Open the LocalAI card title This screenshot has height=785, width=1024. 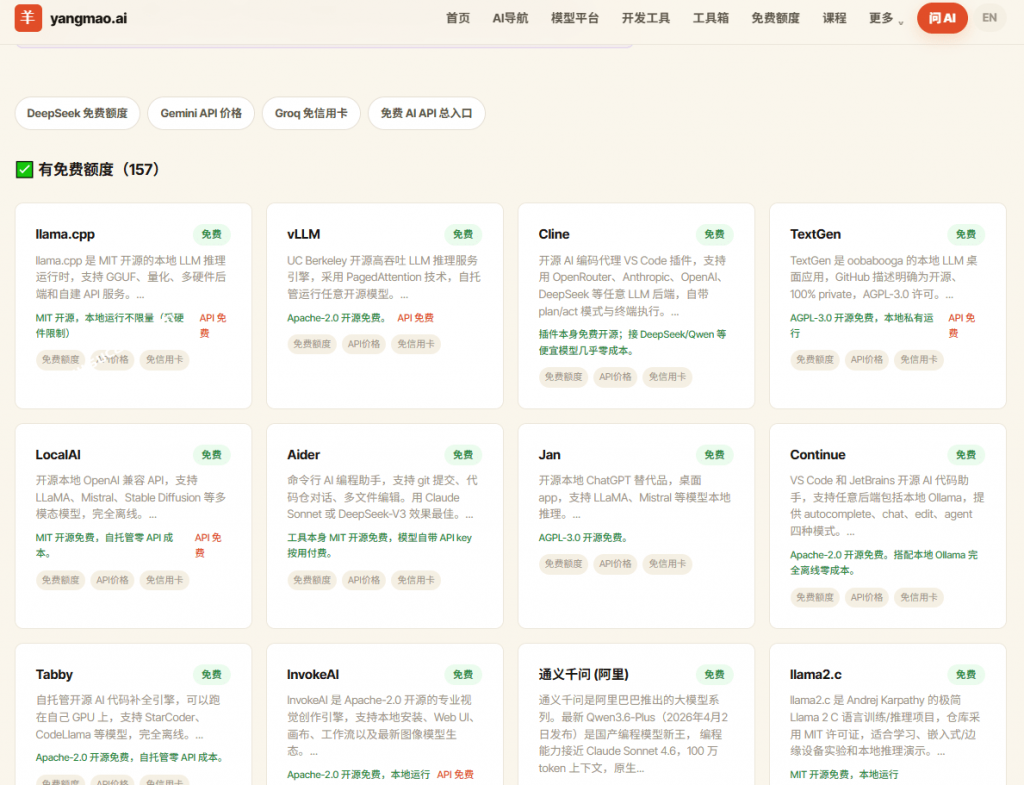point(58,455)
